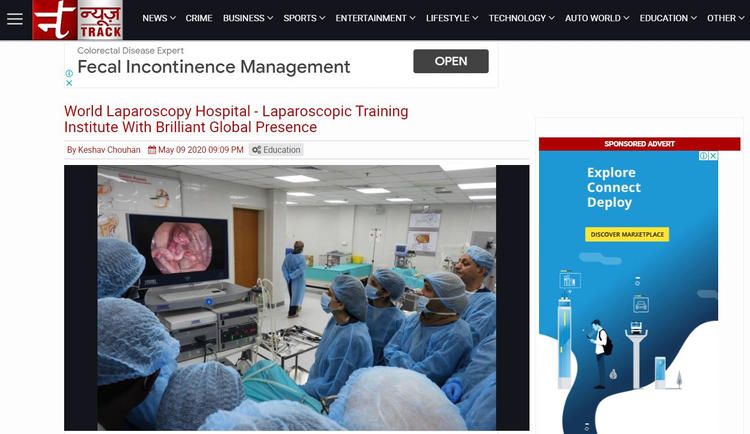This screenshot has width=750, height=434.
Task: Expand the Education dropdown menu in navbar
Action: (668, 18)
